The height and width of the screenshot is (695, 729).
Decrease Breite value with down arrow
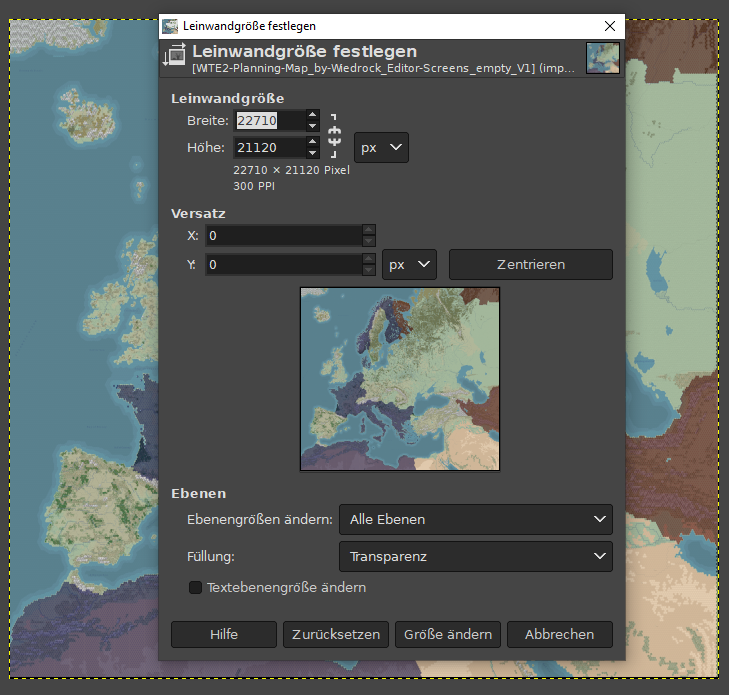313,126
